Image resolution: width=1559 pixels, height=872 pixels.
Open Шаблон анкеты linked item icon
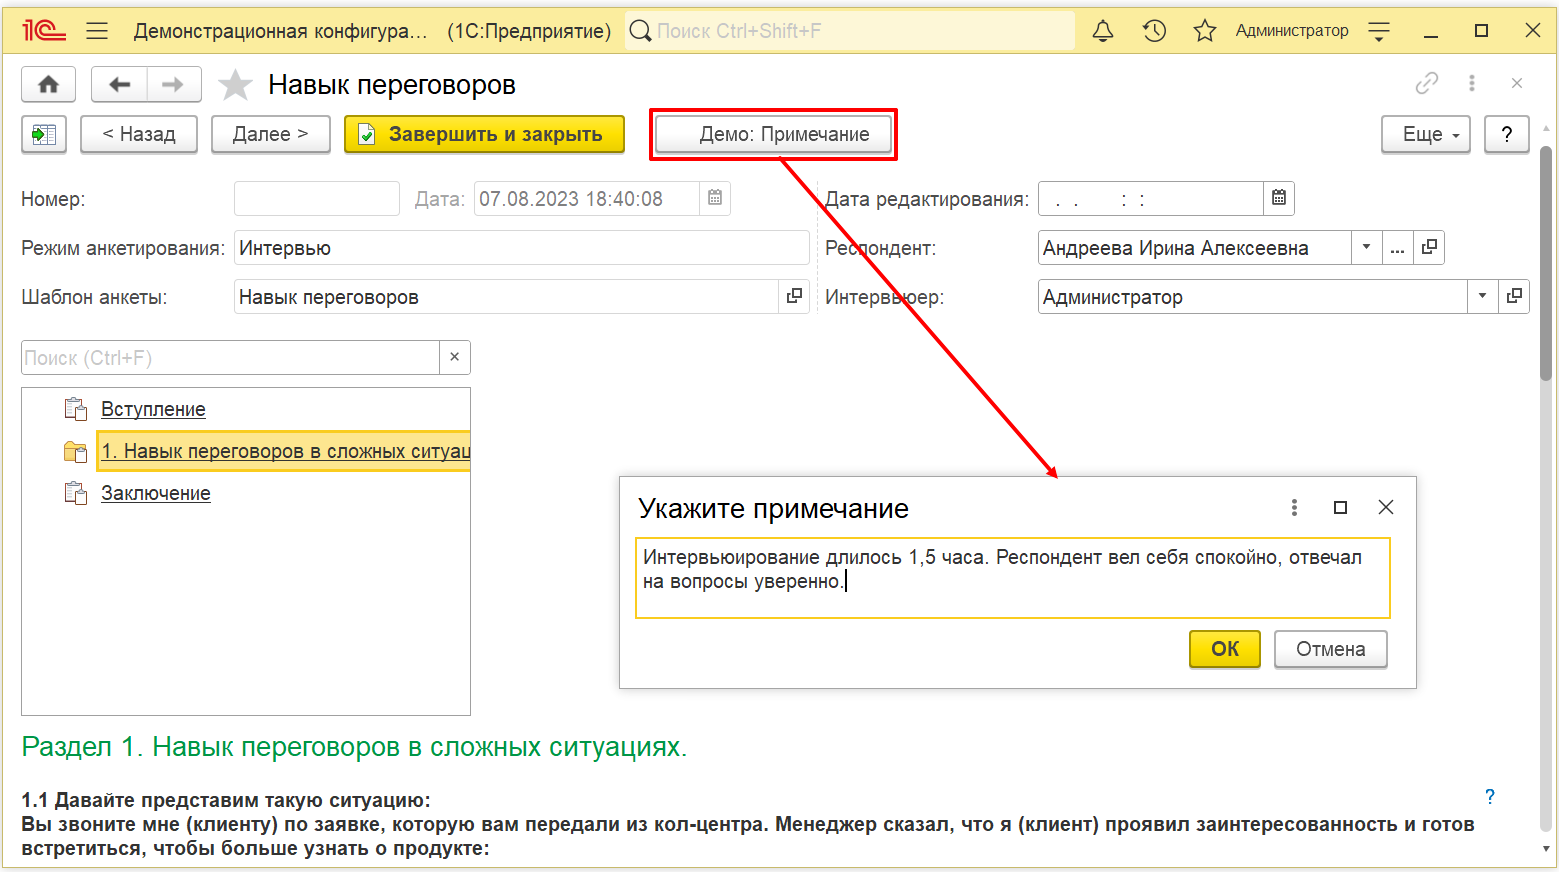[794, 296]
